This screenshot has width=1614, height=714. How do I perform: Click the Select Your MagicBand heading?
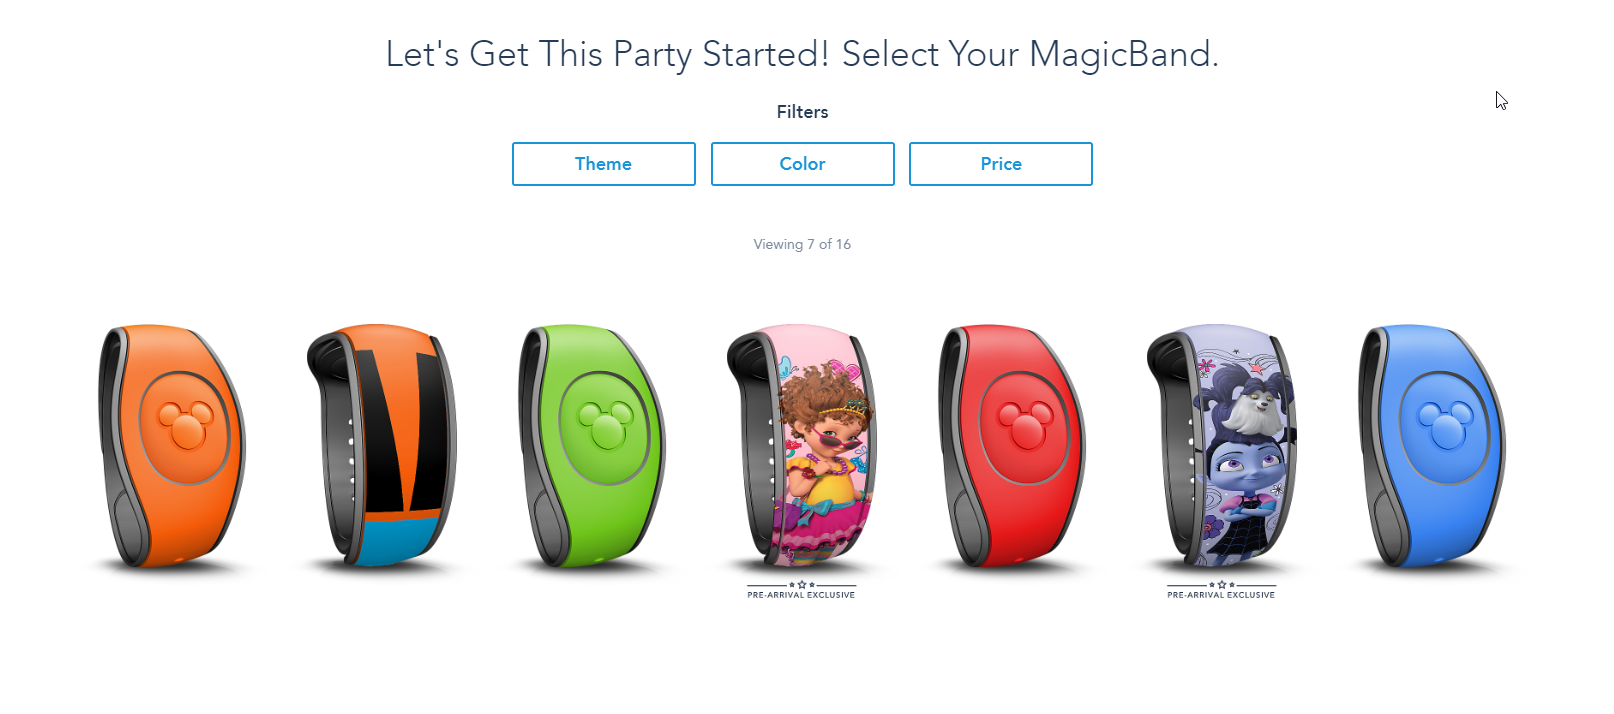(x=1030, y=54)
